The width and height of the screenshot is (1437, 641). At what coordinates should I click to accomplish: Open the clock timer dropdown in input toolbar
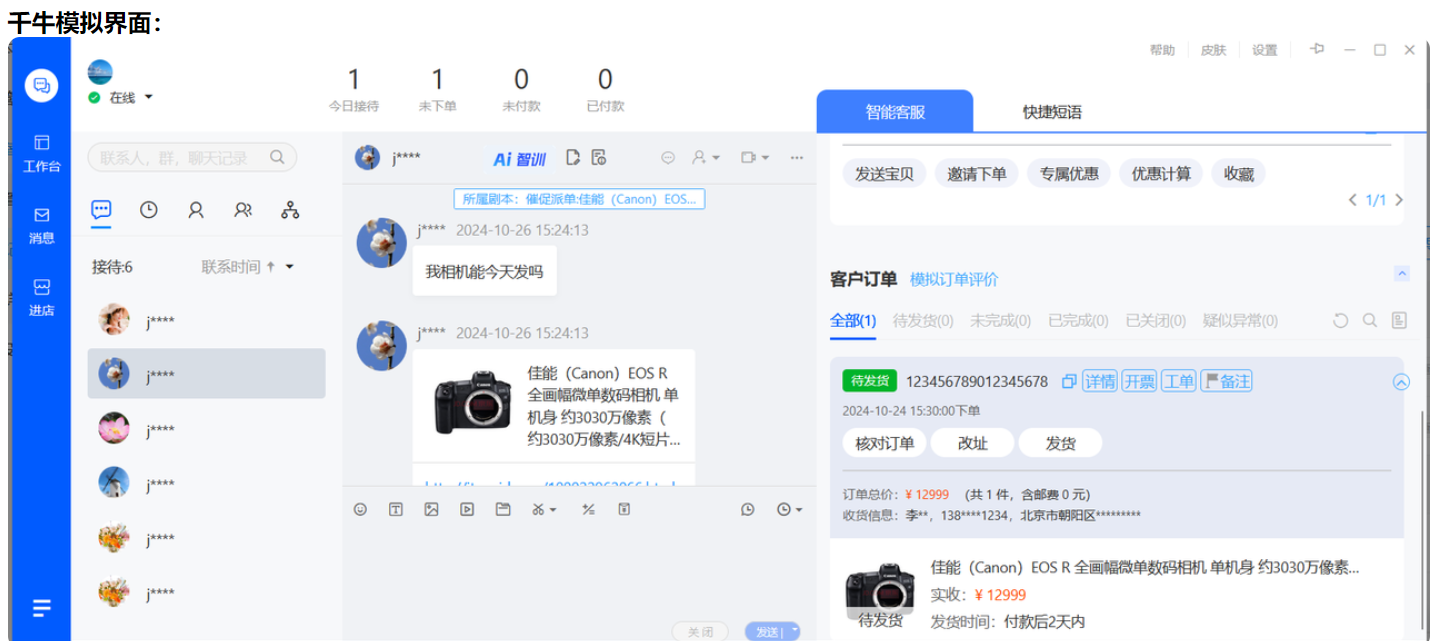789,509
